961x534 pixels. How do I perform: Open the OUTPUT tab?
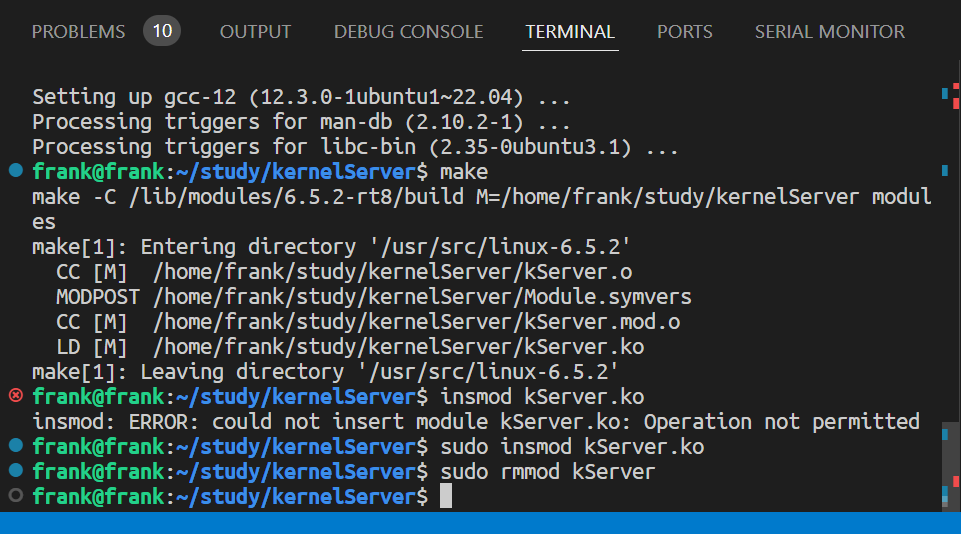[x=255, y=32]
